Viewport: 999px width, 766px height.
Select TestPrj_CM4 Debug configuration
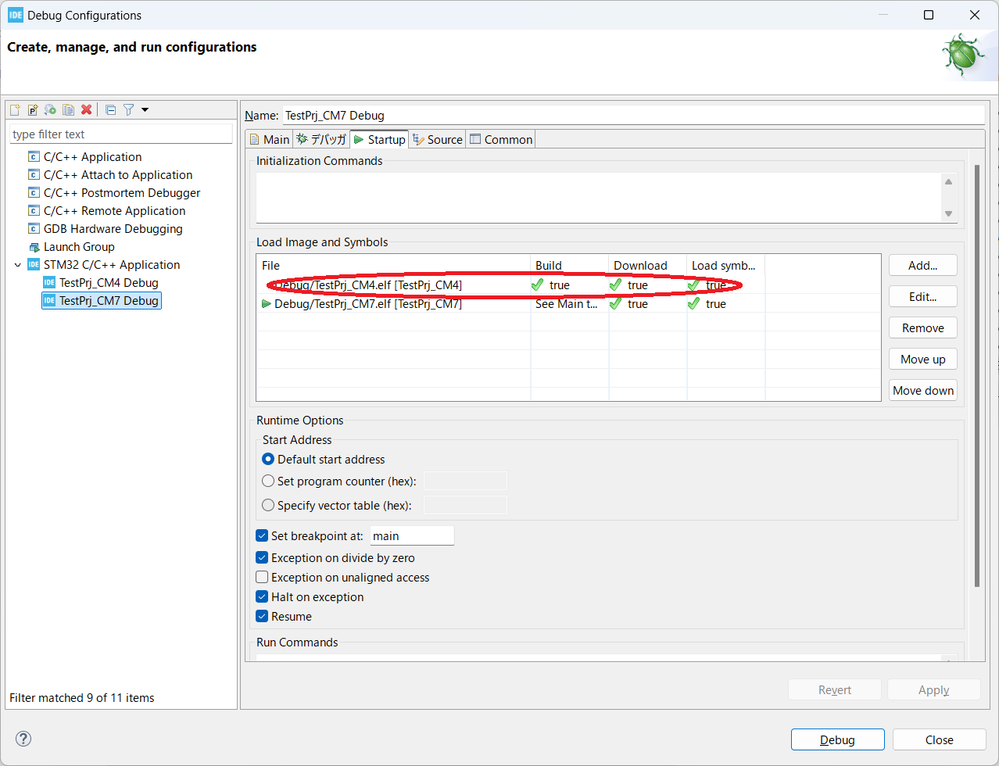point(108,282)
